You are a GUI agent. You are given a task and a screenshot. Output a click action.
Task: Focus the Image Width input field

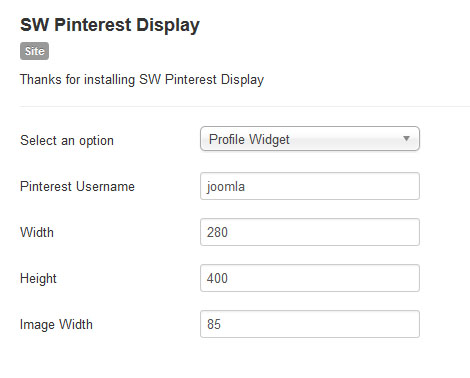coord(310,324)
